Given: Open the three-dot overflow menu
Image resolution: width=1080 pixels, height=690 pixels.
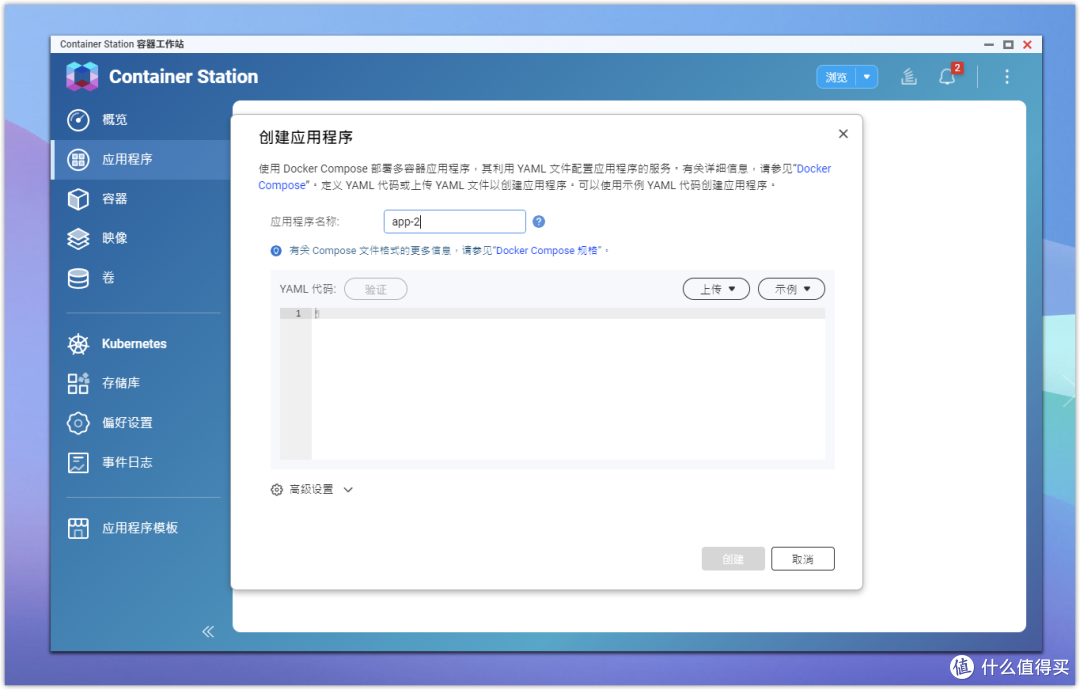Looking at the screenshot, I should coord(1007,76).
